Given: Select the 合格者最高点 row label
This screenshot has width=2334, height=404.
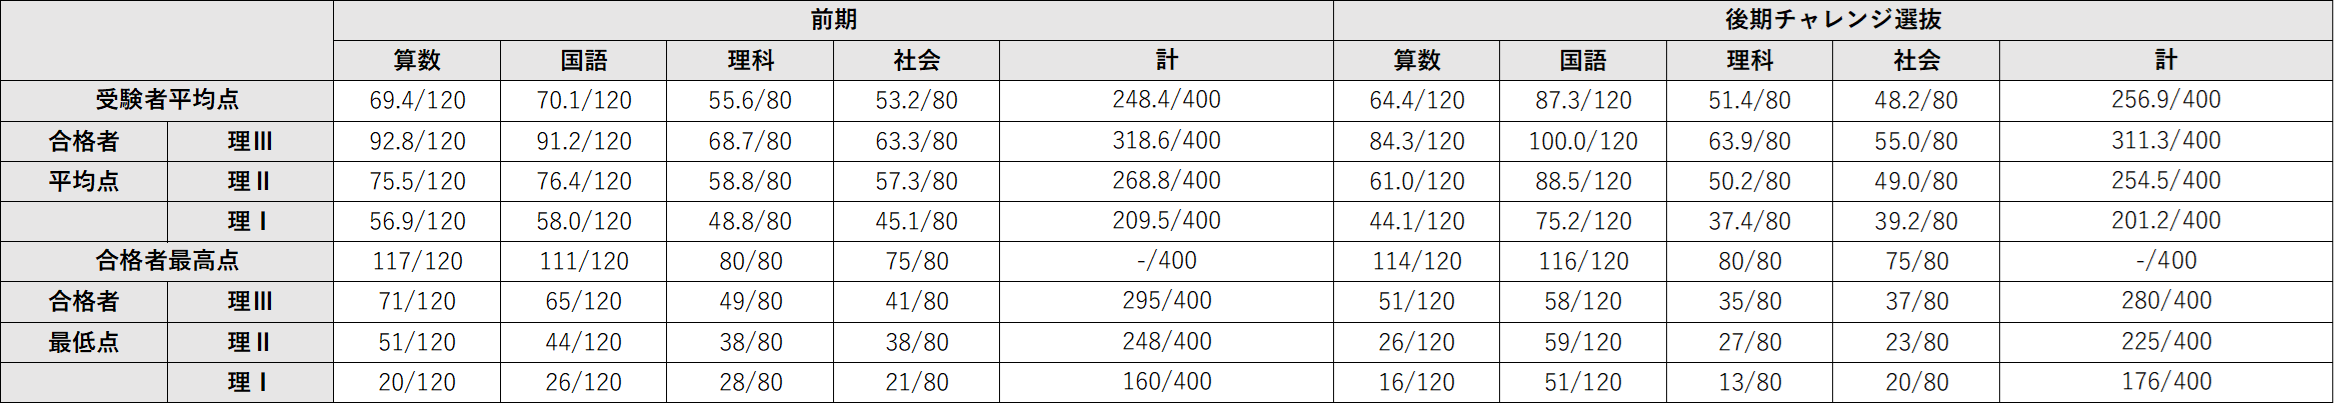Looking at the screenshot, I should pyautogui.click(x=167, y=261).
